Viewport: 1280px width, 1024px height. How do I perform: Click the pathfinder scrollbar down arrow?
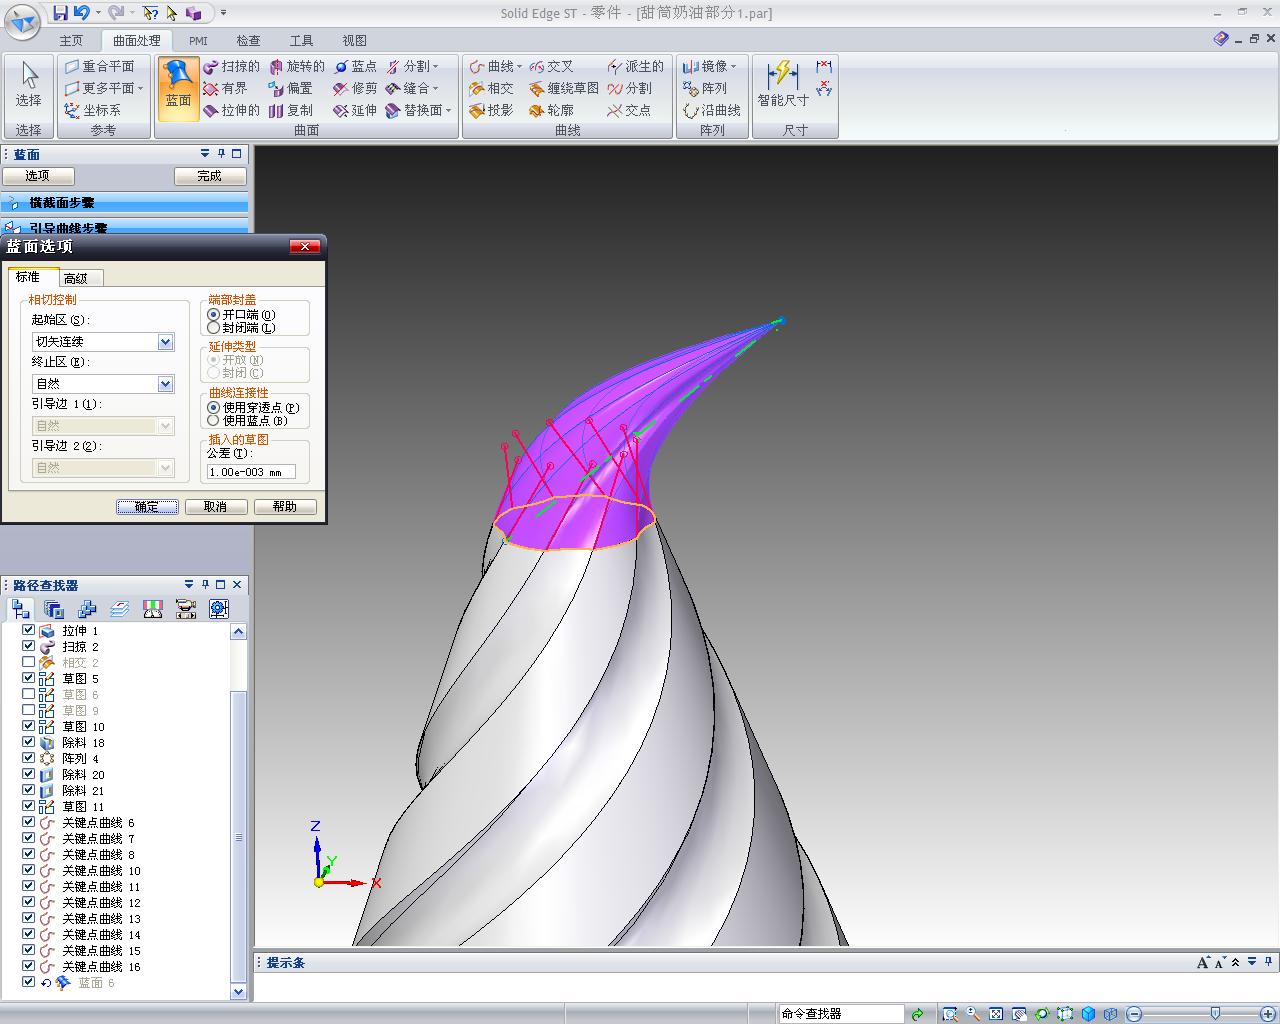(x=238, y=992)
